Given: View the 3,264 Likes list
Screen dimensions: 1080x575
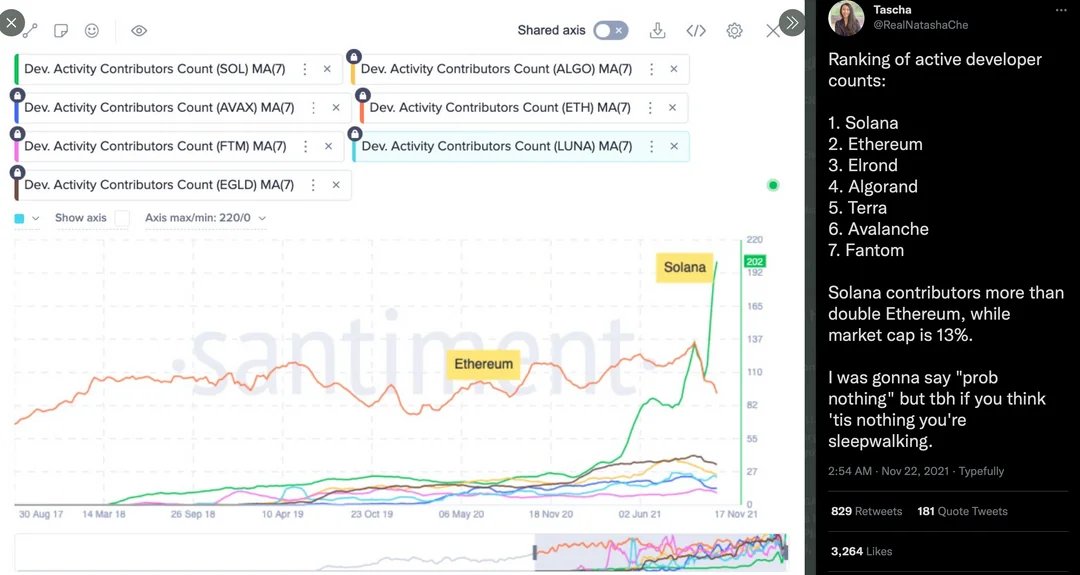Looking at the screenshot, I should [862, 551].
